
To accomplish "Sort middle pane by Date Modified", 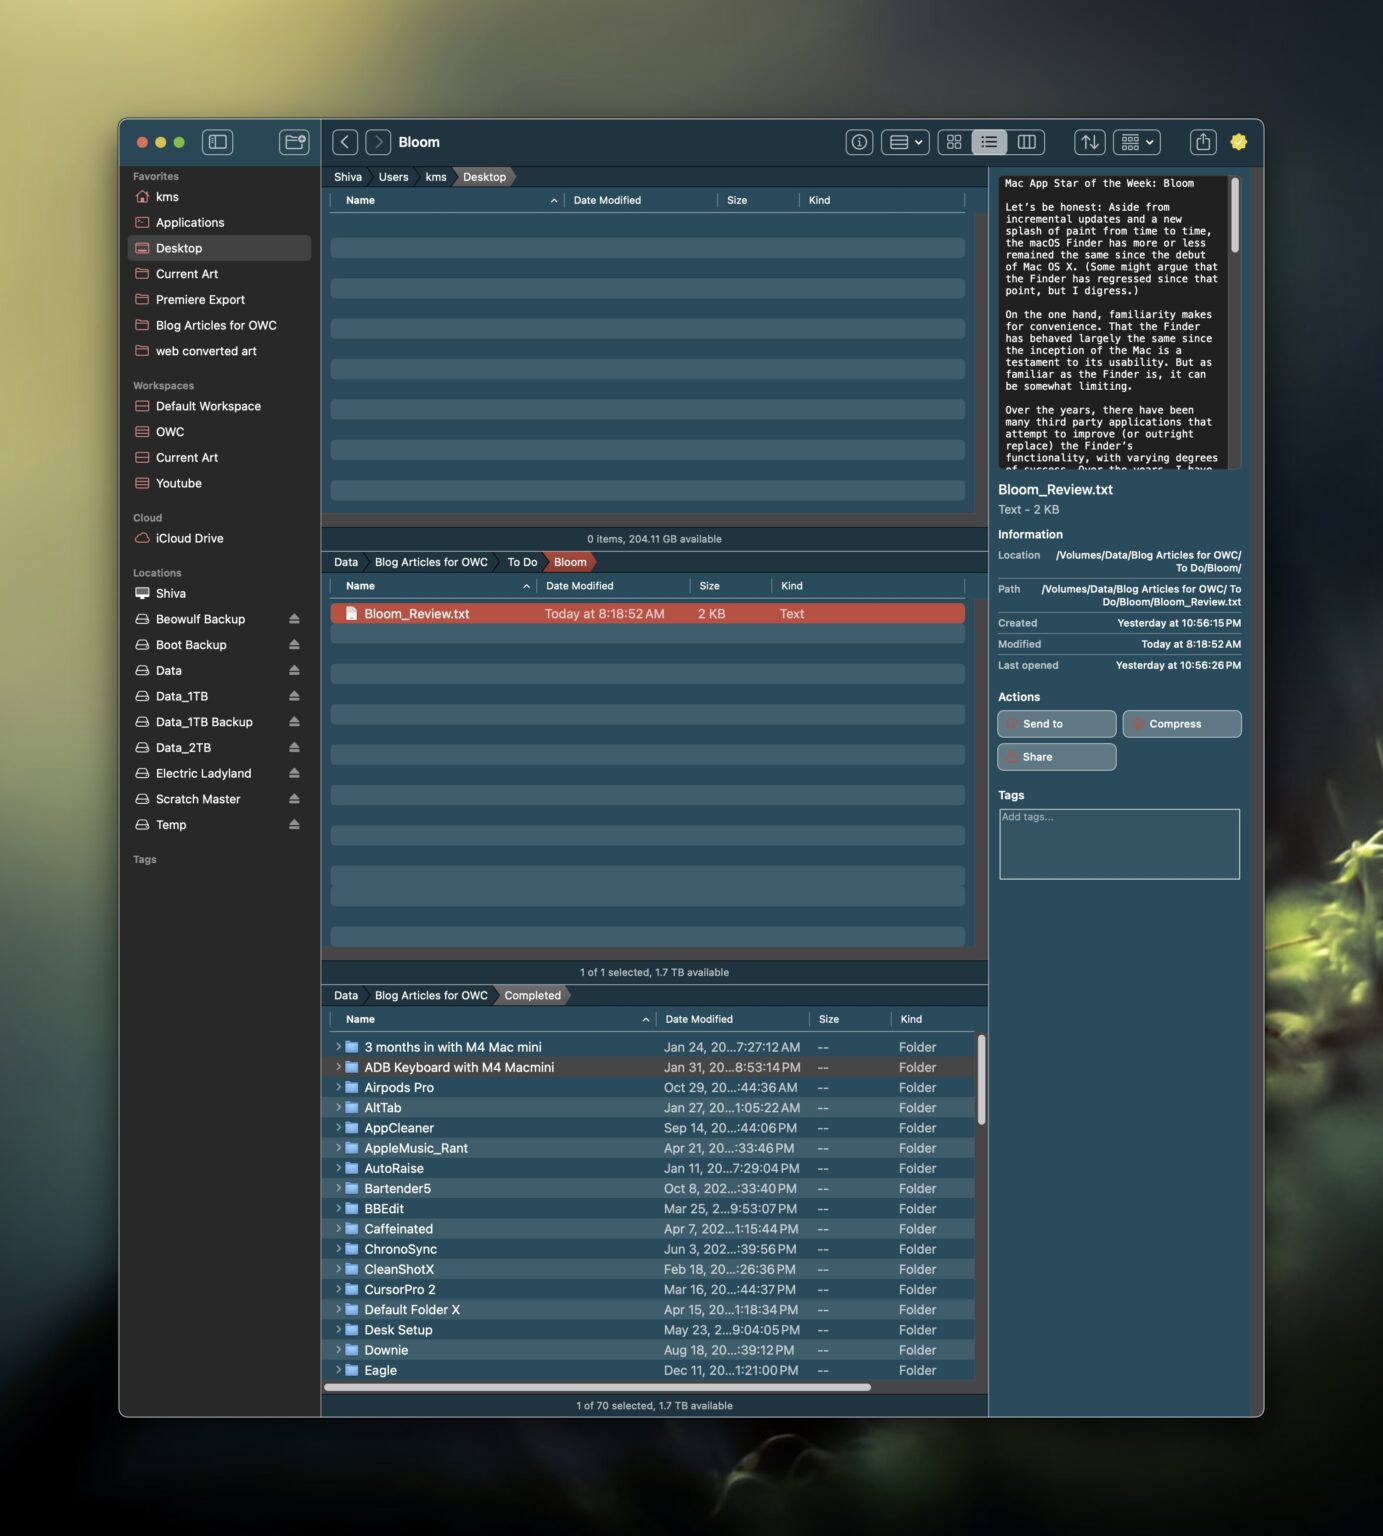I will pyautogui.click(x=613, y=586).
